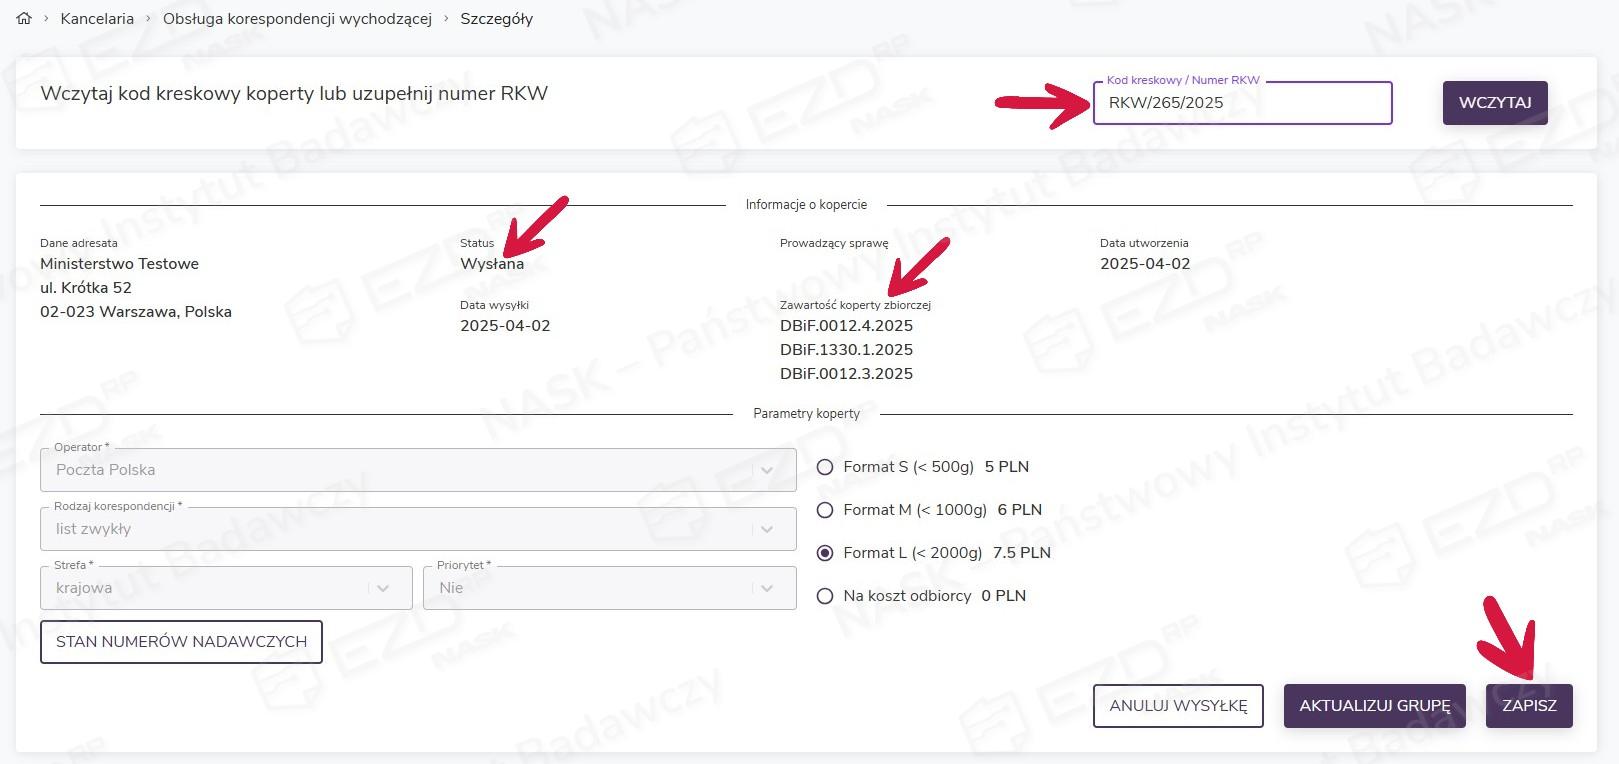Select Format L radio option
Viewport: 1619px width, 764px height.
(x=825, y=553)
